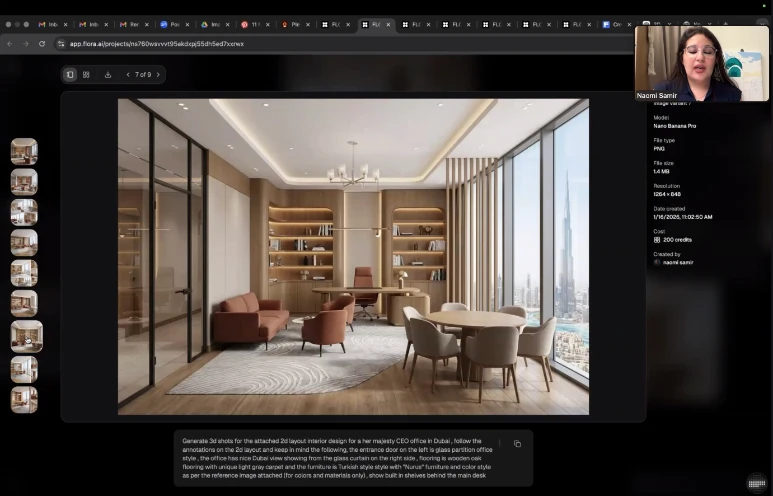Select the first thumbnail in the left strip
Viewport: 773px width, 496px height.
pyautogui.click(x=24, y=152)
